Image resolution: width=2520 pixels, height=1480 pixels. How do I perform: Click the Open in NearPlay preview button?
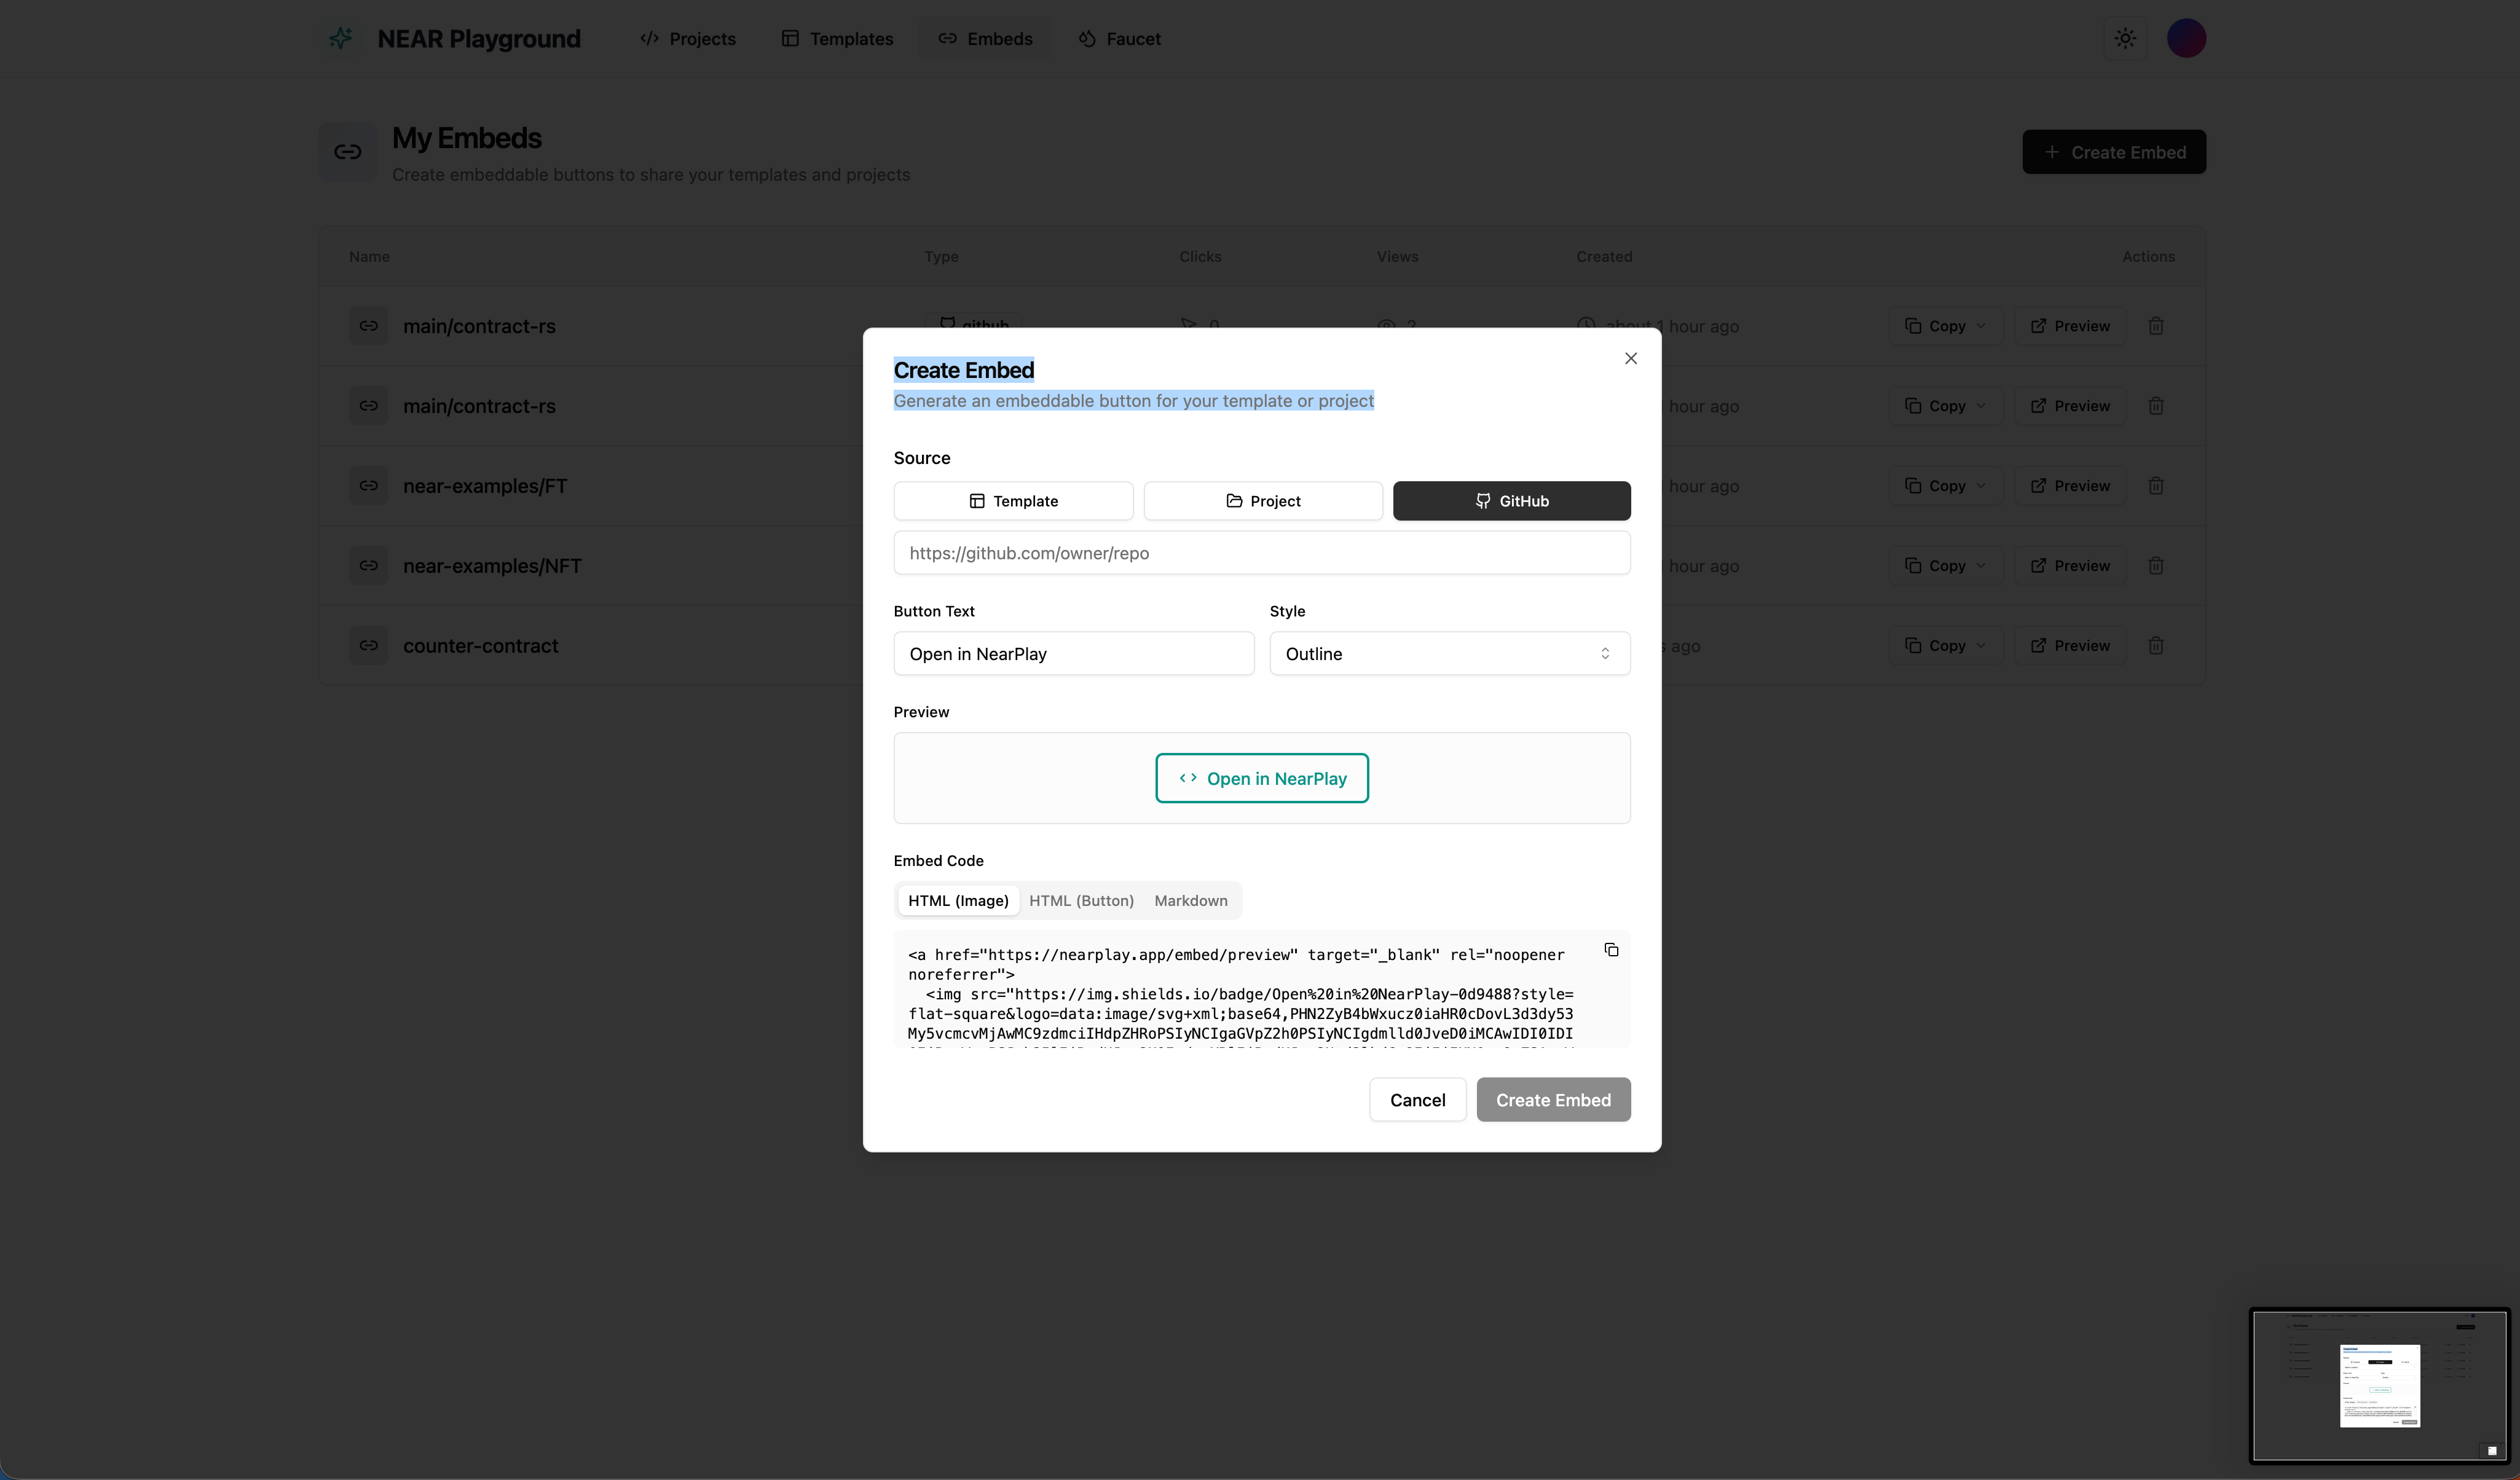(1262, 779)
